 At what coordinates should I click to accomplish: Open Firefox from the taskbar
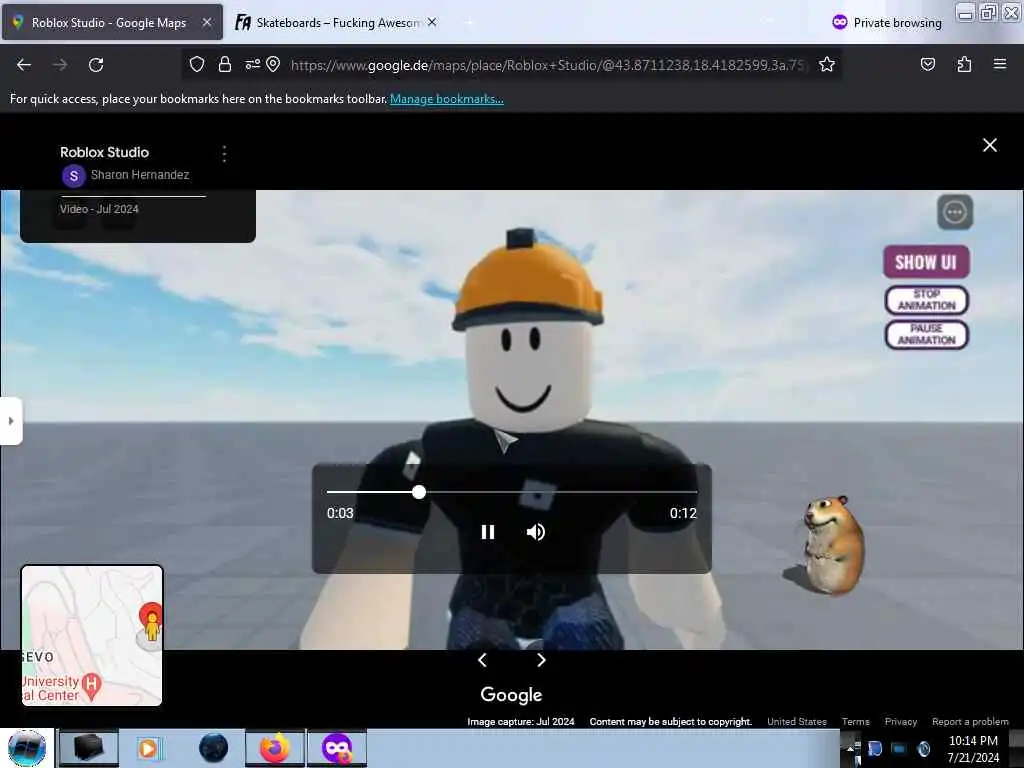click(275, 748)
